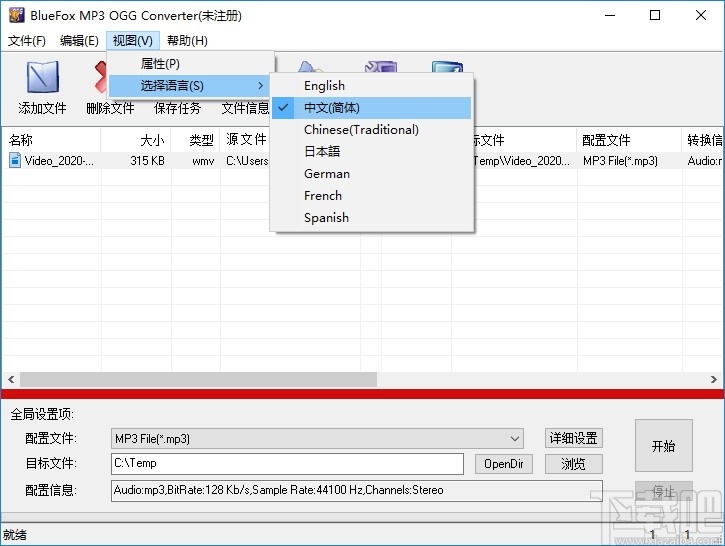Click the 开始 start button
This screenshot has width=725, height=546.
pos(664,446)
